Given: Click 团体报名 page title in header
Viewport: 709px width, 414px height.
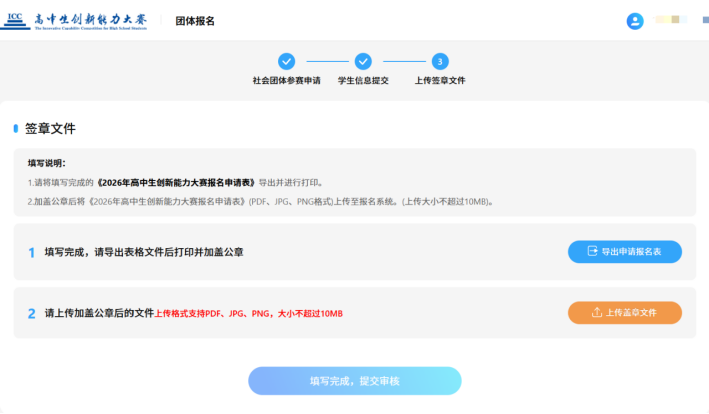Looking at the screenshot, I should [x=195, y=21].
